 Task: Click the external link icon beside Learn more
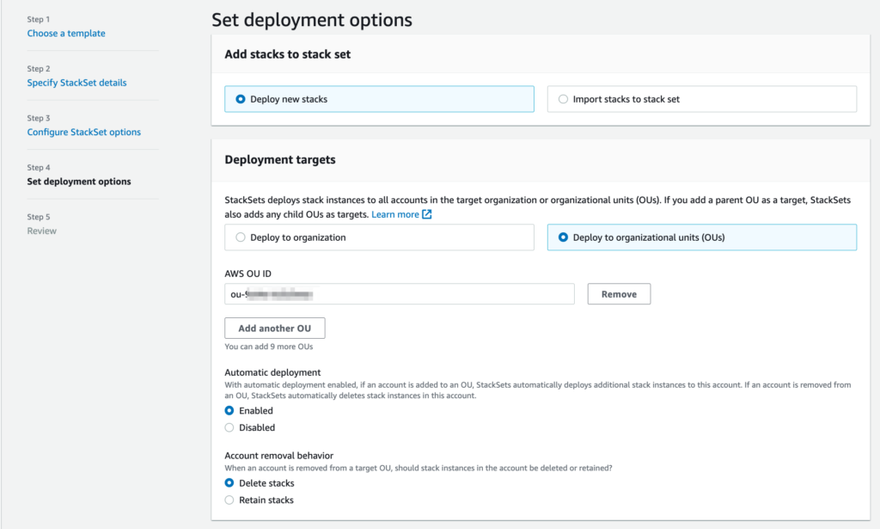(427, 214)
